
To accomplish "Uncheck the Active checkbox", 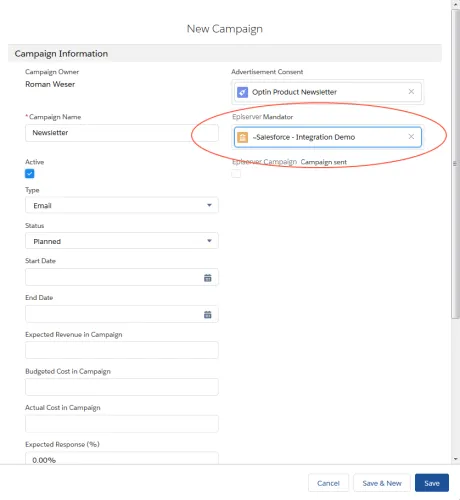I will pyautogui.click(x=30, y=174).
